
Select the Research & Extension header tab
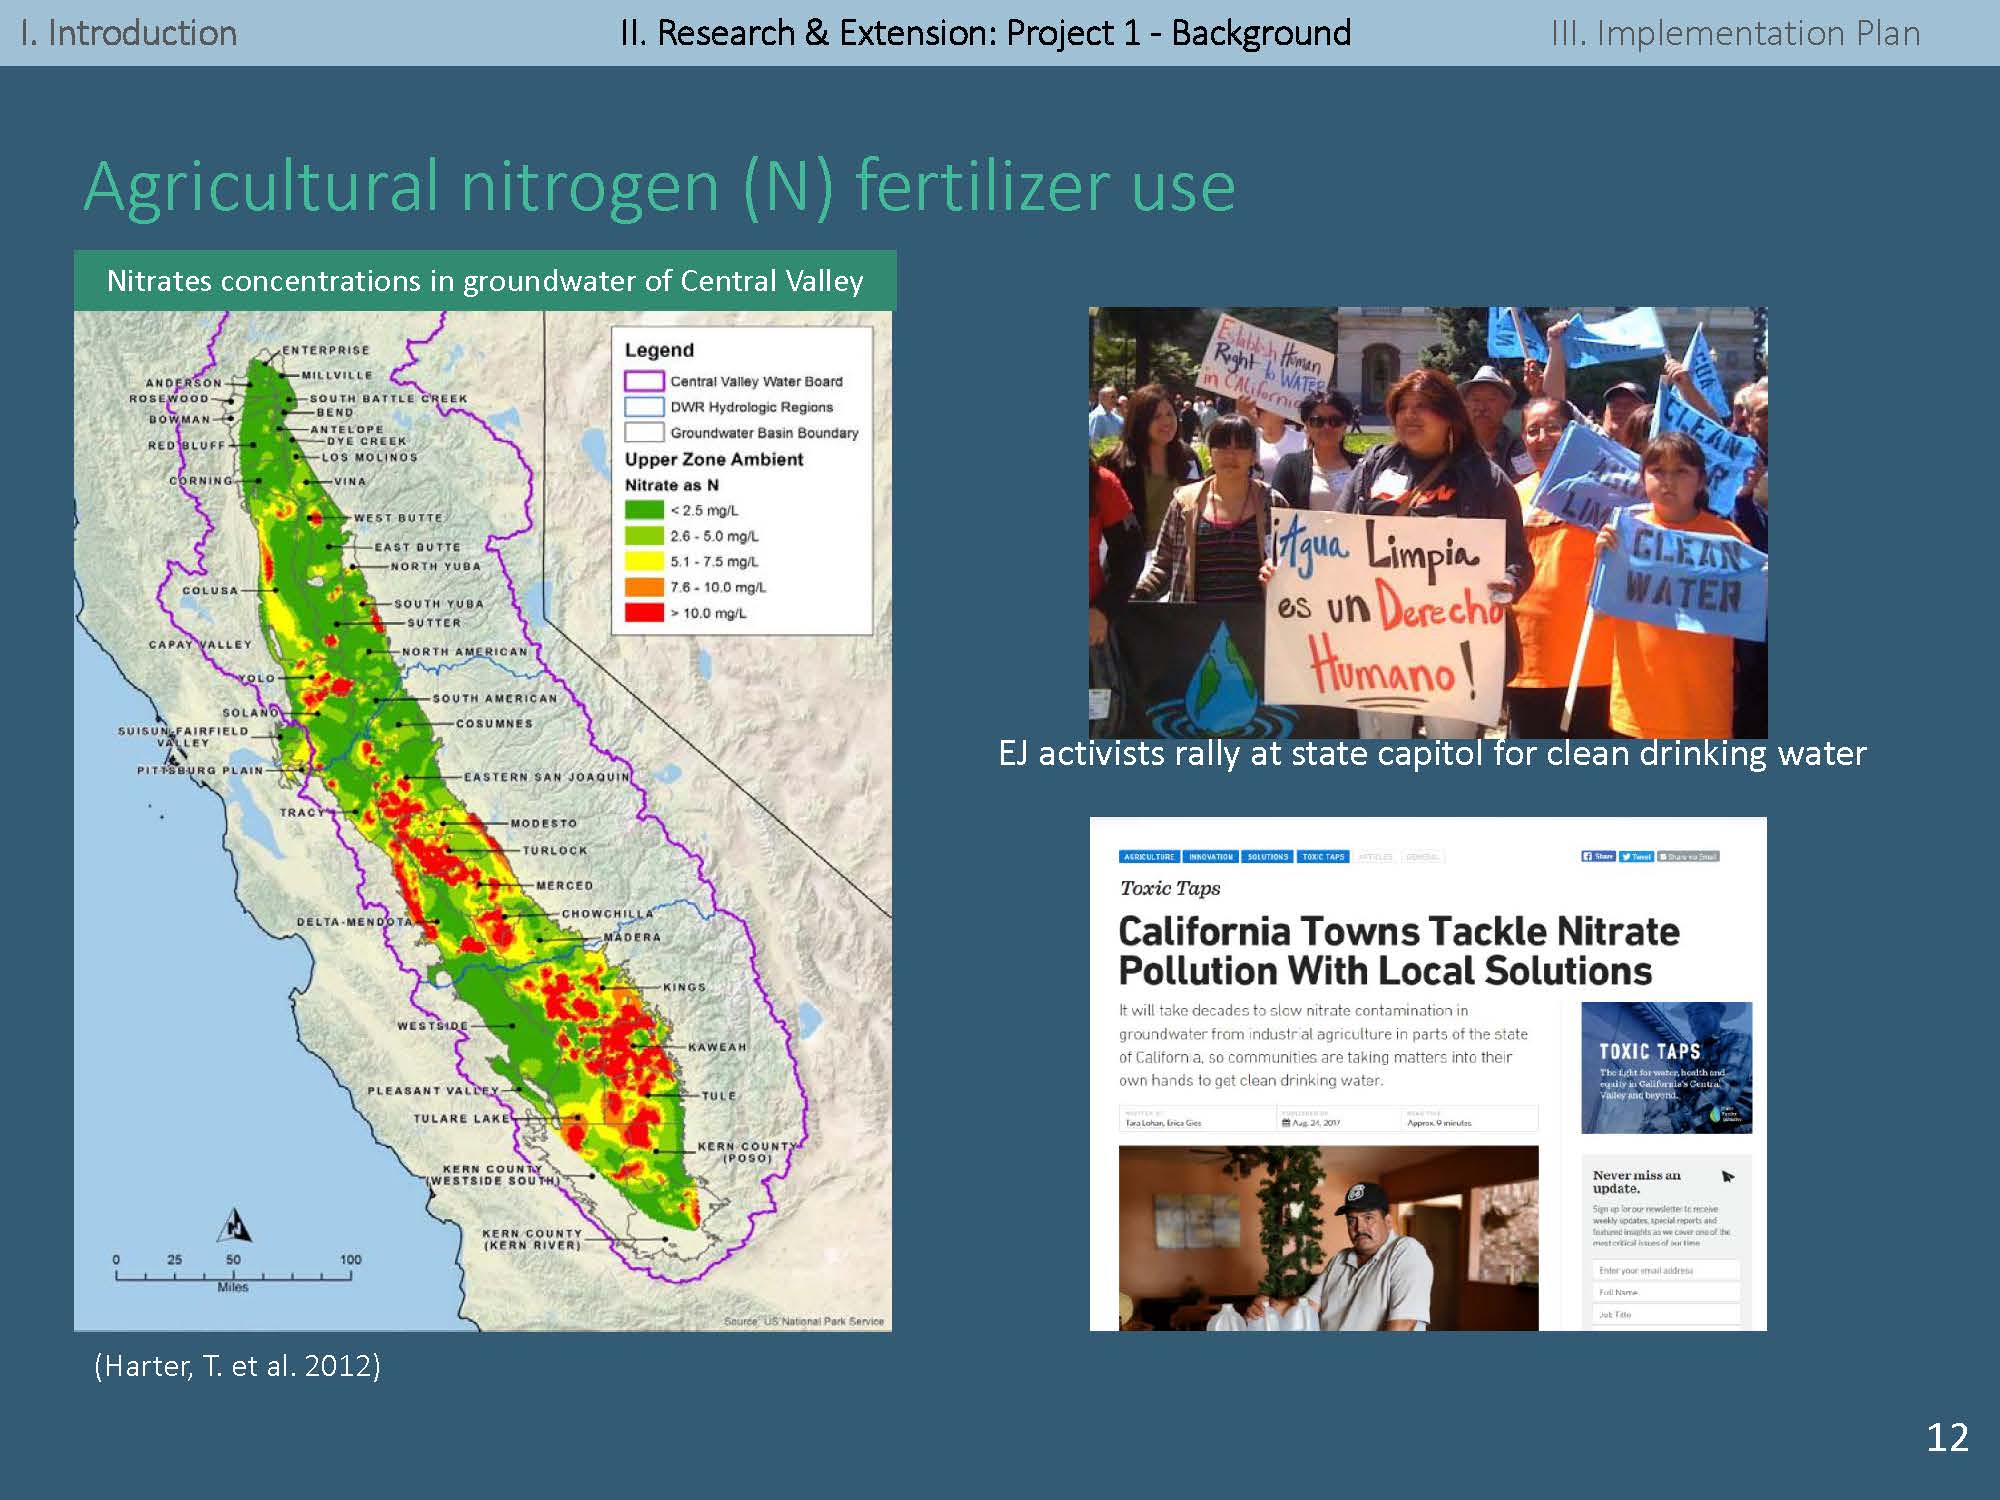(x=985, y=33)
